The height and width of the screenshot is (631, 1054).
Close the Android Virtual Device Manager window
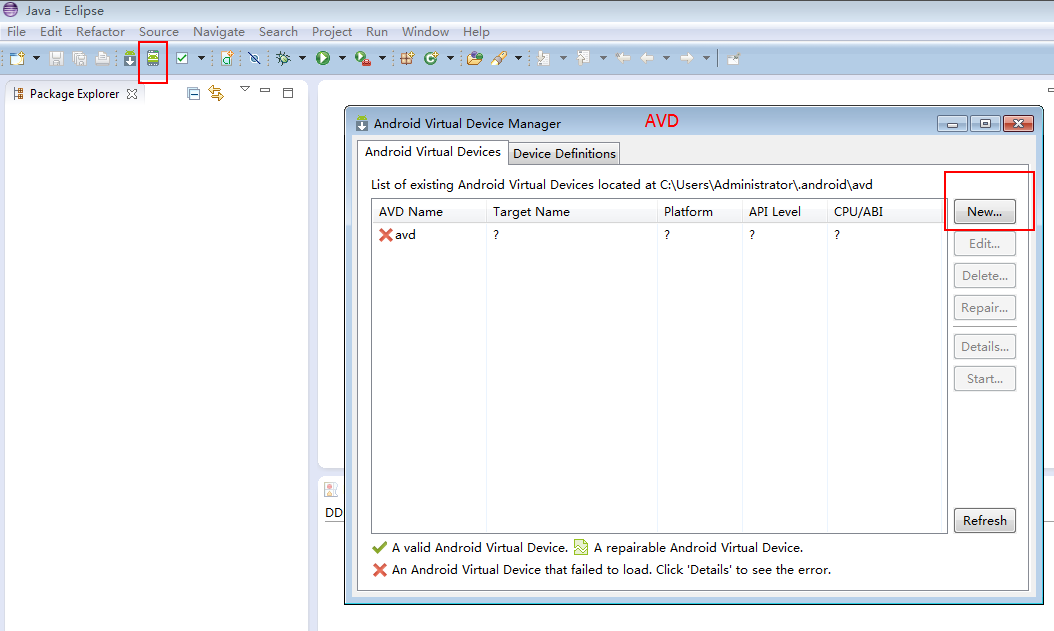1018,124
